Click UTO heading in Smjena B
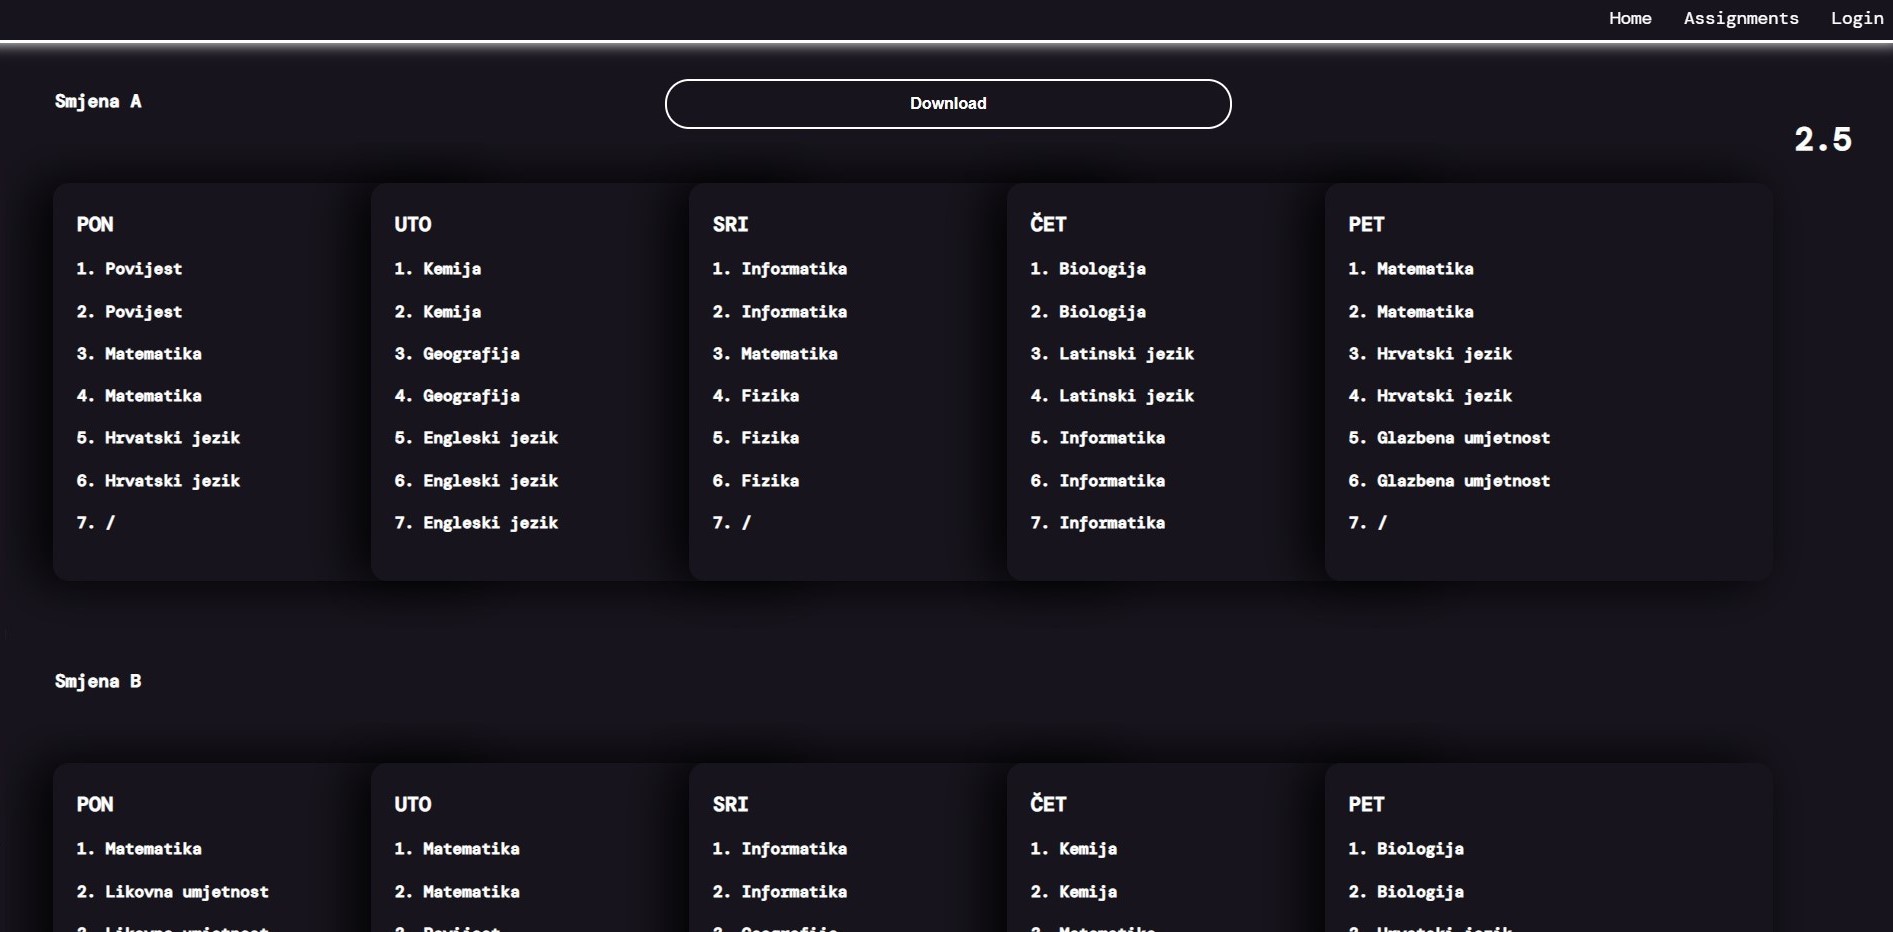Screen dimensions: 1893x932 [413, 804]
